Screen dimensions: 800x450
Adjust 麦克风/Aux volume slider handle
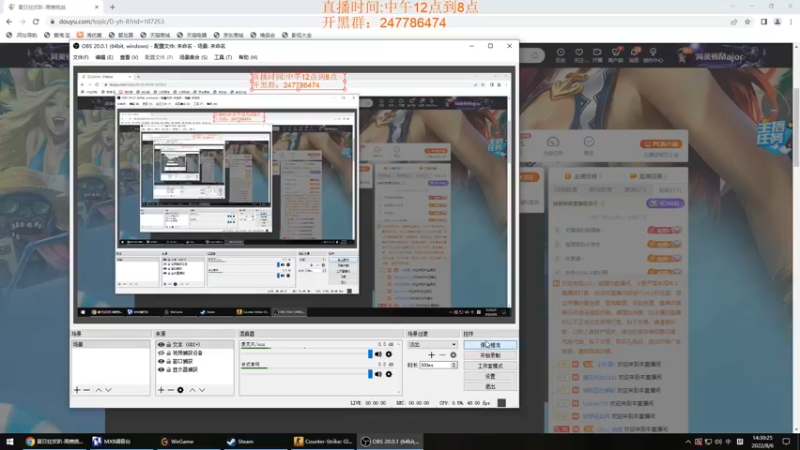tap(370, 354)
